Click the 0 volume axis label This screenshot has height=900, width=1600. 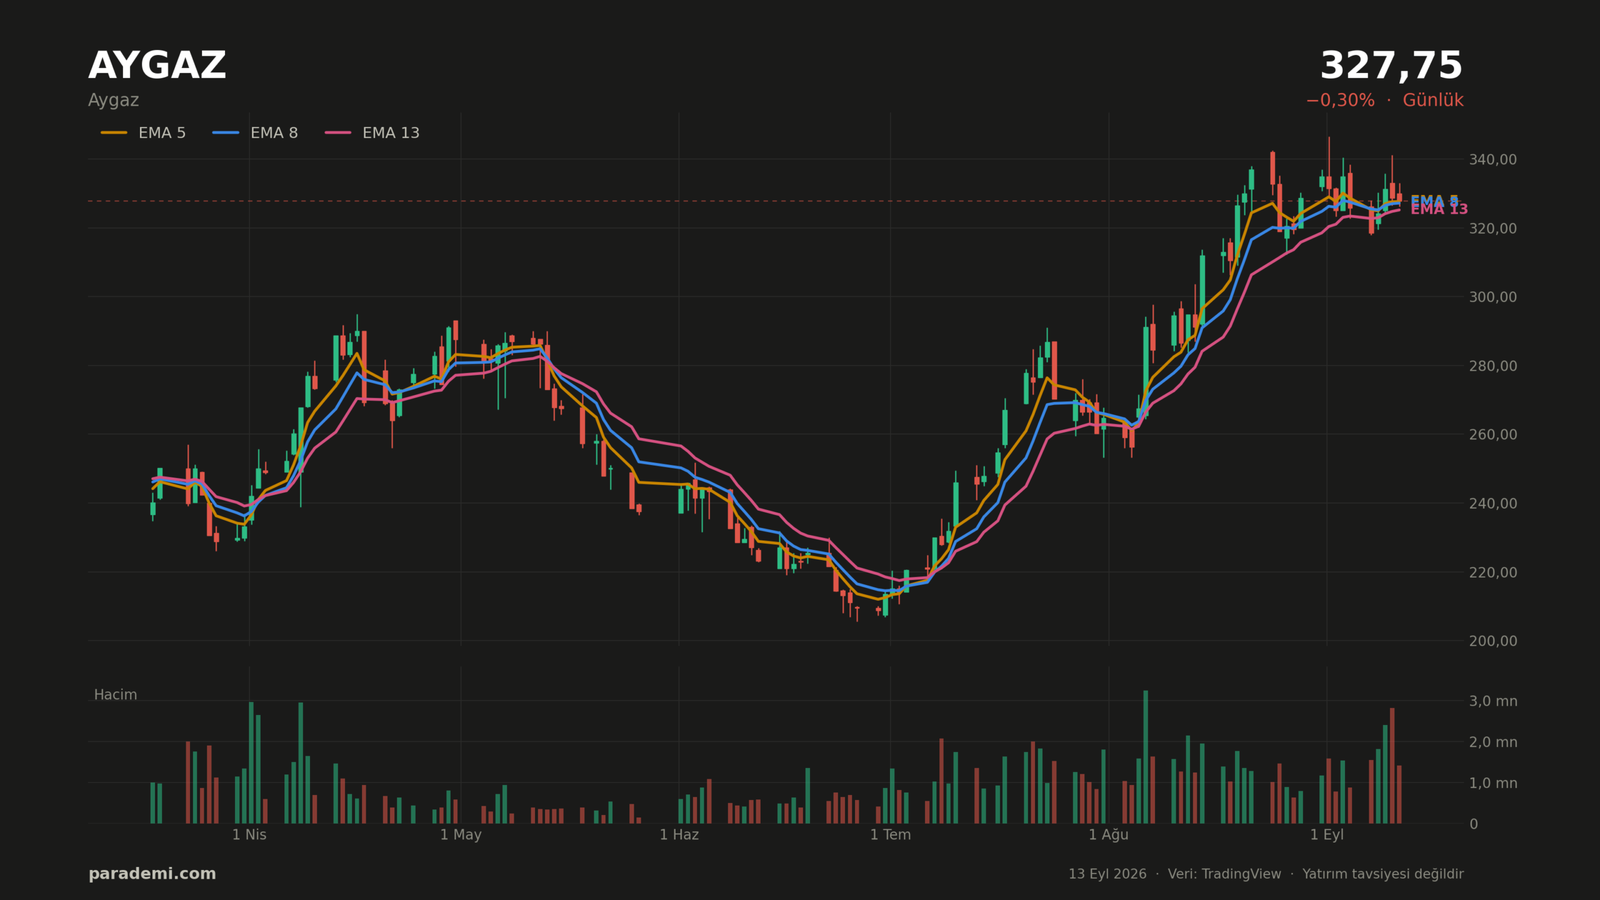(x=1473, y=824)
